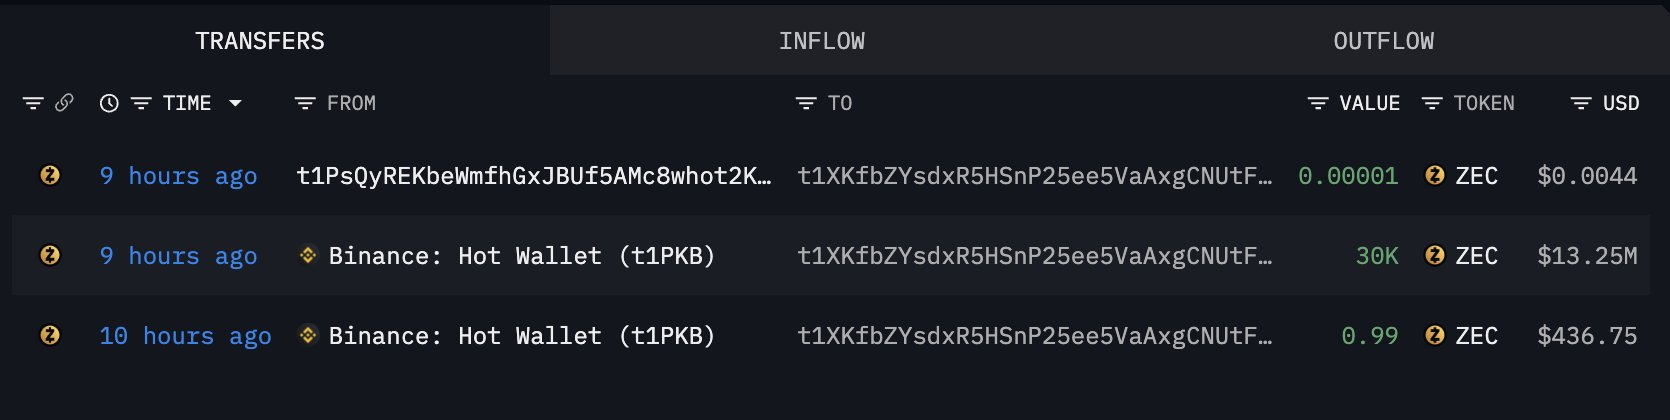Open the FROM column filter icon
This screenshot has height=420, width=1670.
pos(305,103)
